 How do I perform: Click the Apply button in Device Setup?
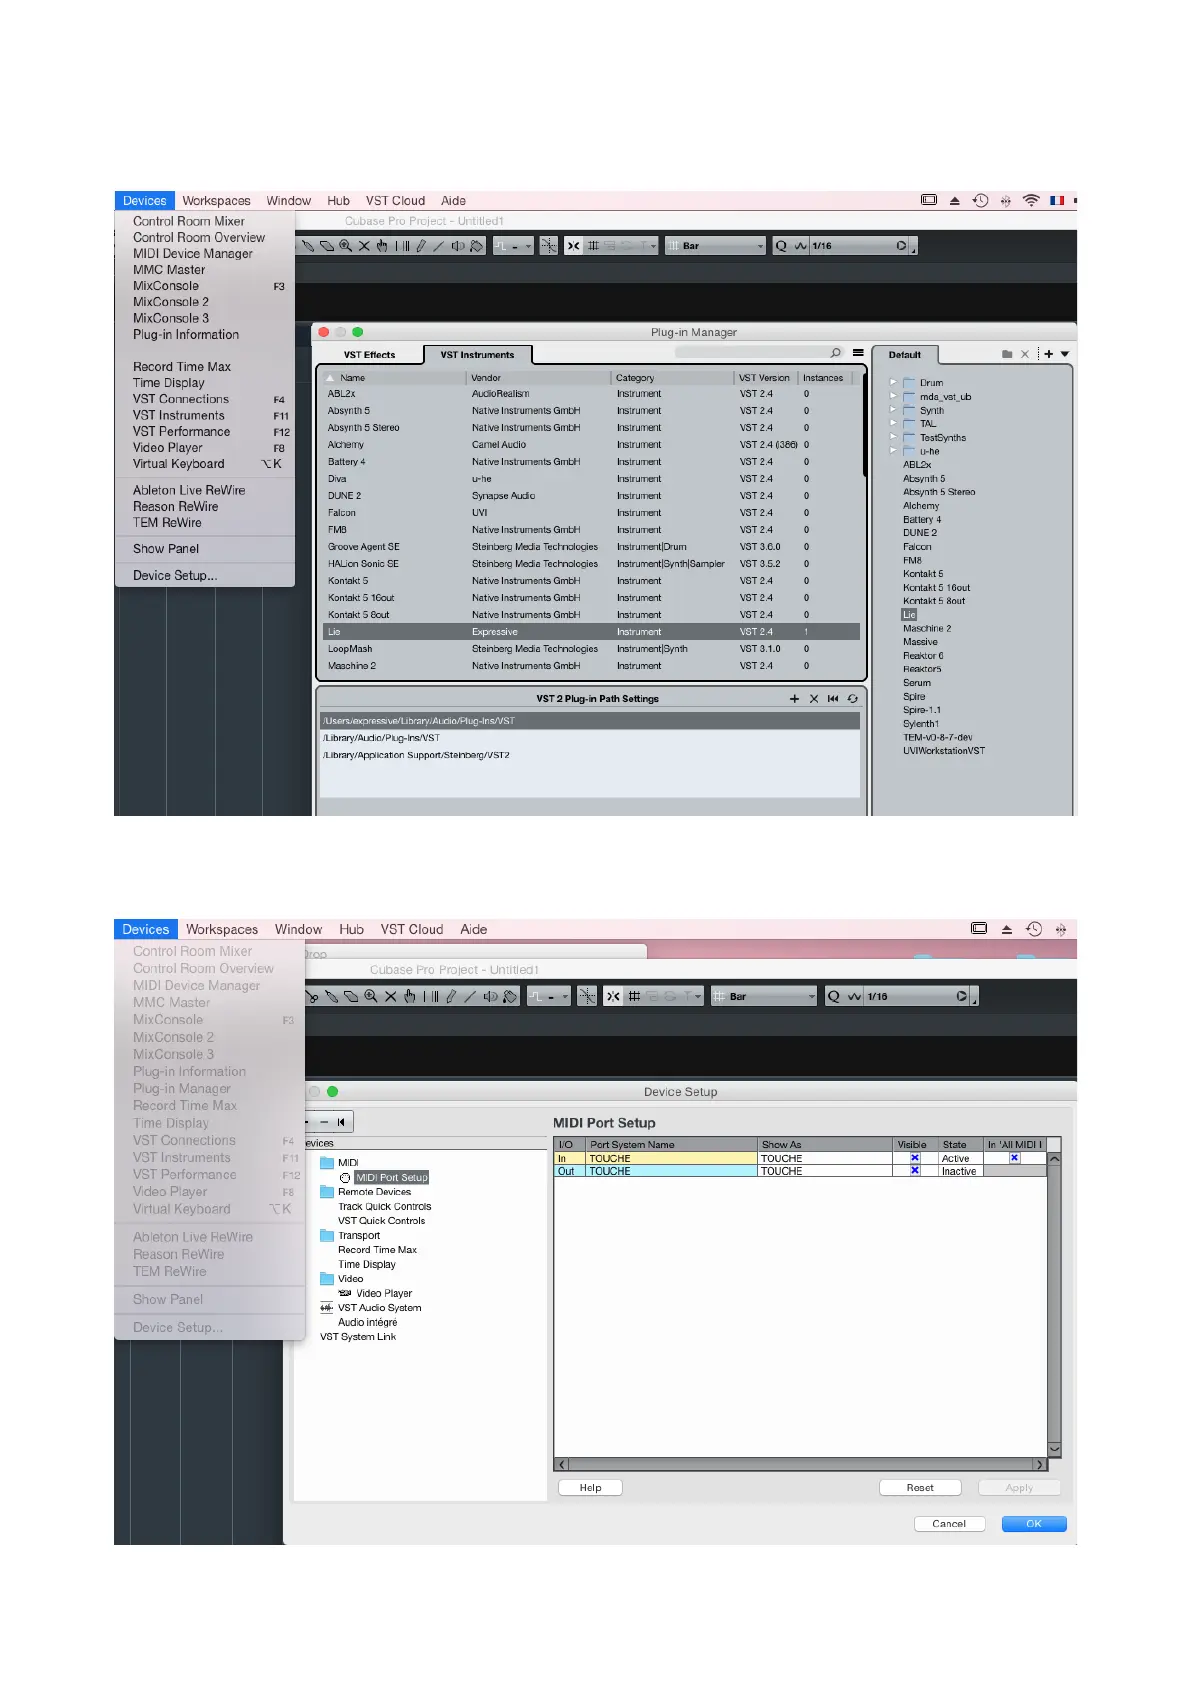click(1019, 1488)
